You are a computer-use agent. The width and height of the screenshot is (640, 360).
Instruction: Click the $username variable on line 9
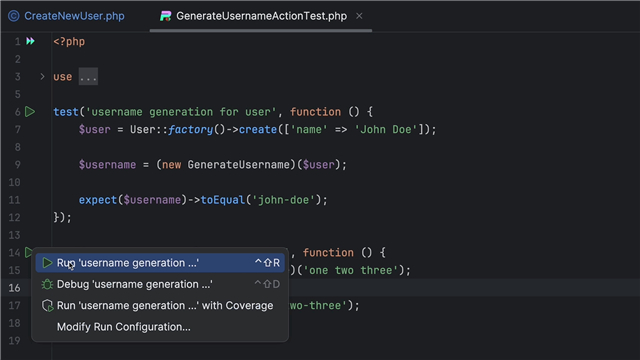pos(107,165)
